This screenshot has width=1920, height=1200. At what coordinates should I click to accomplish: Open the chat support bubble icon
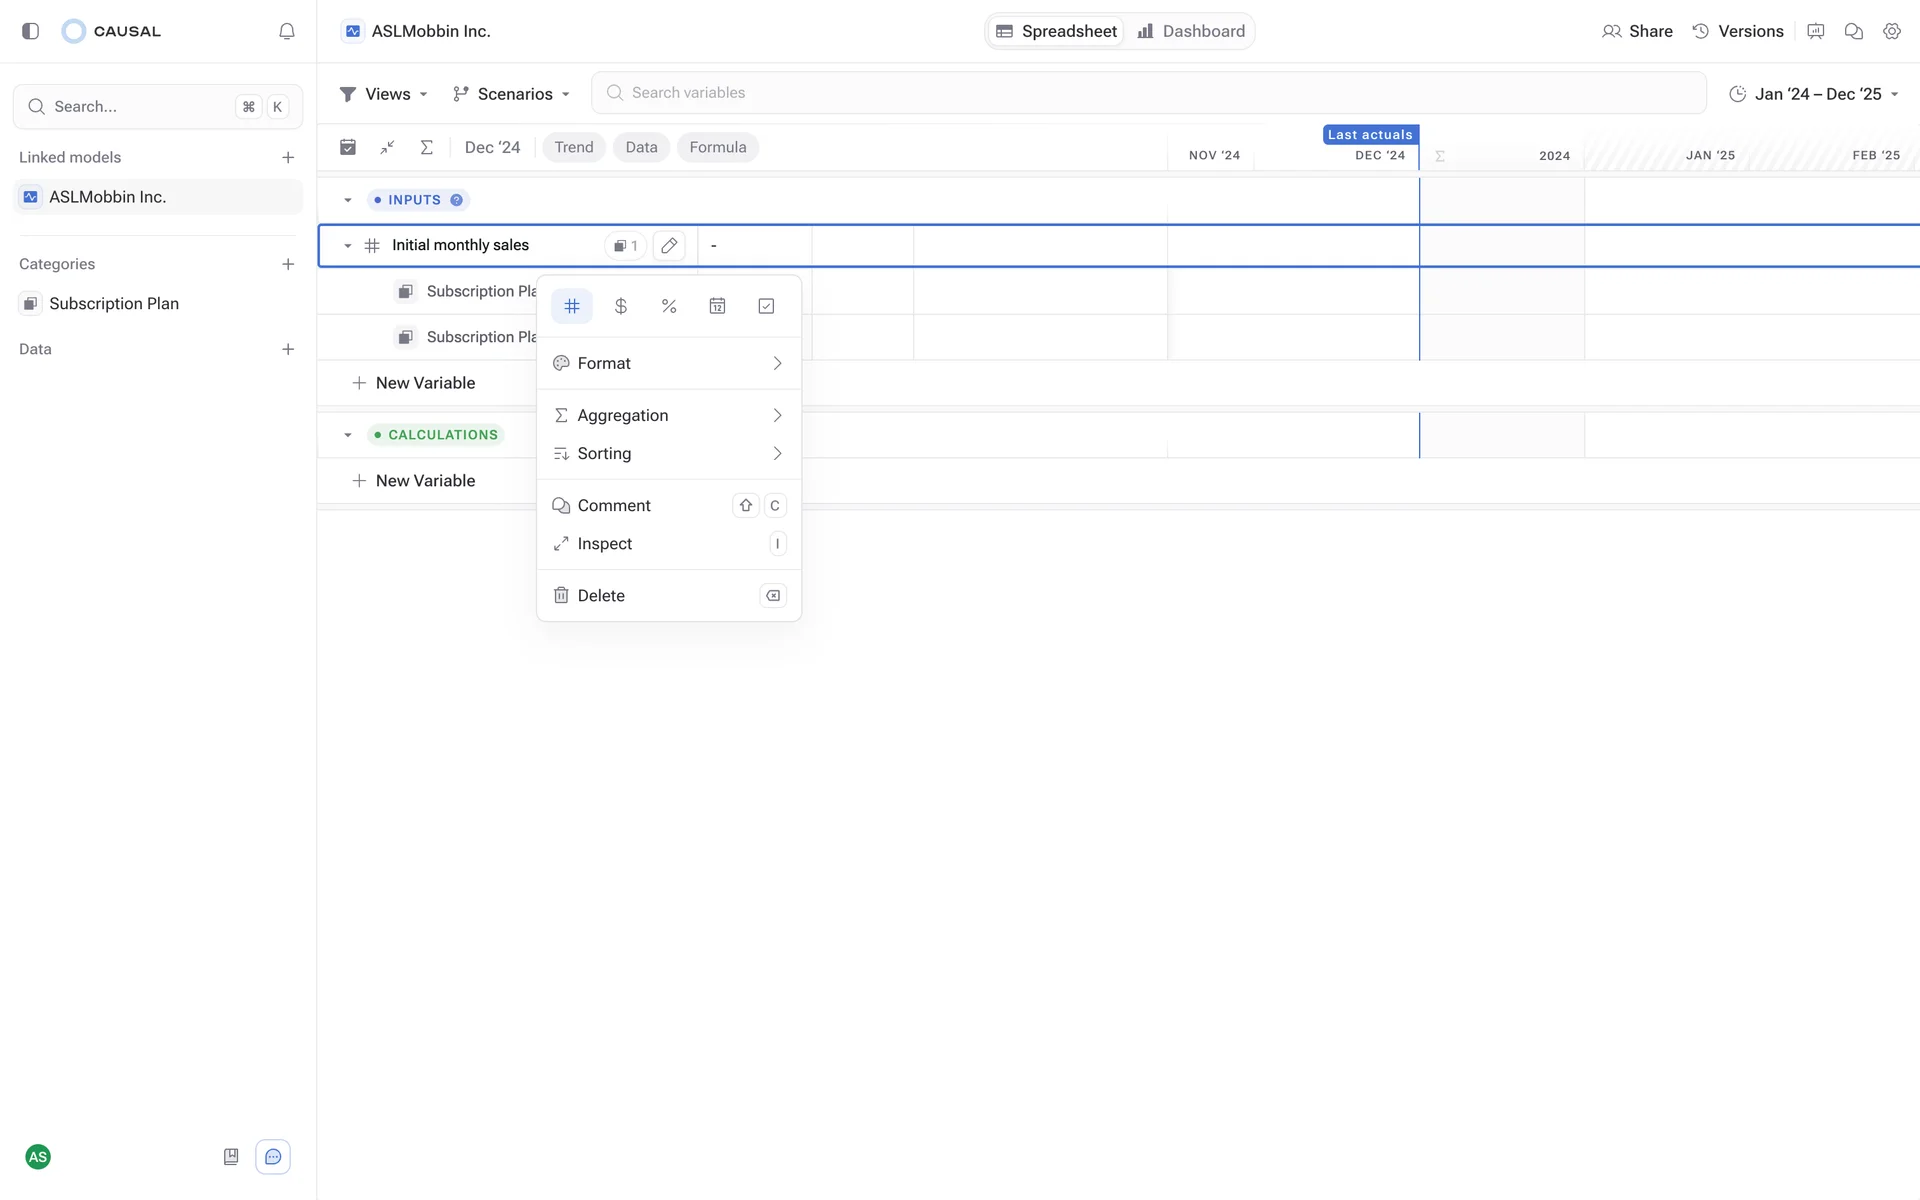click(273, 1157)
